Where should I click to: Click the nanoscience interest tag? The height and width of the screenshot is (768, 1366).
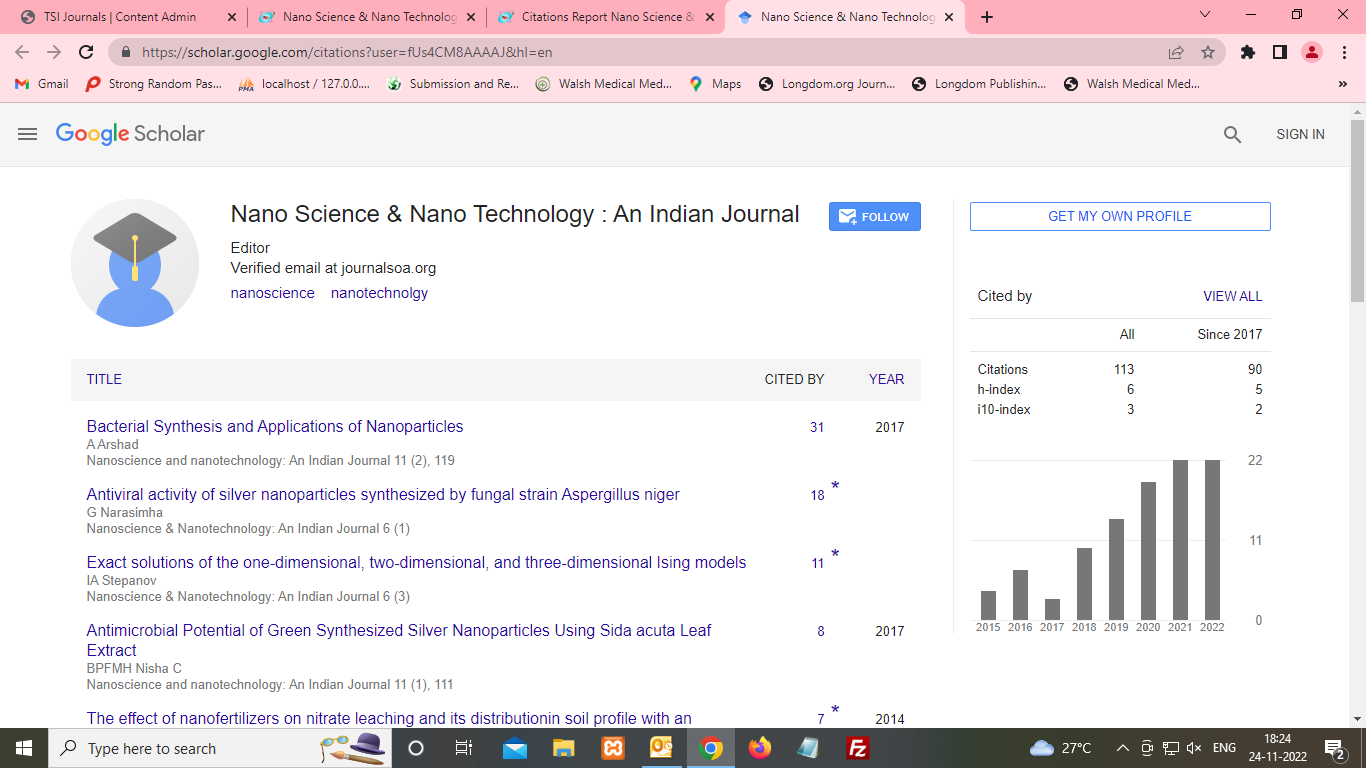click(x=272, y=293)
